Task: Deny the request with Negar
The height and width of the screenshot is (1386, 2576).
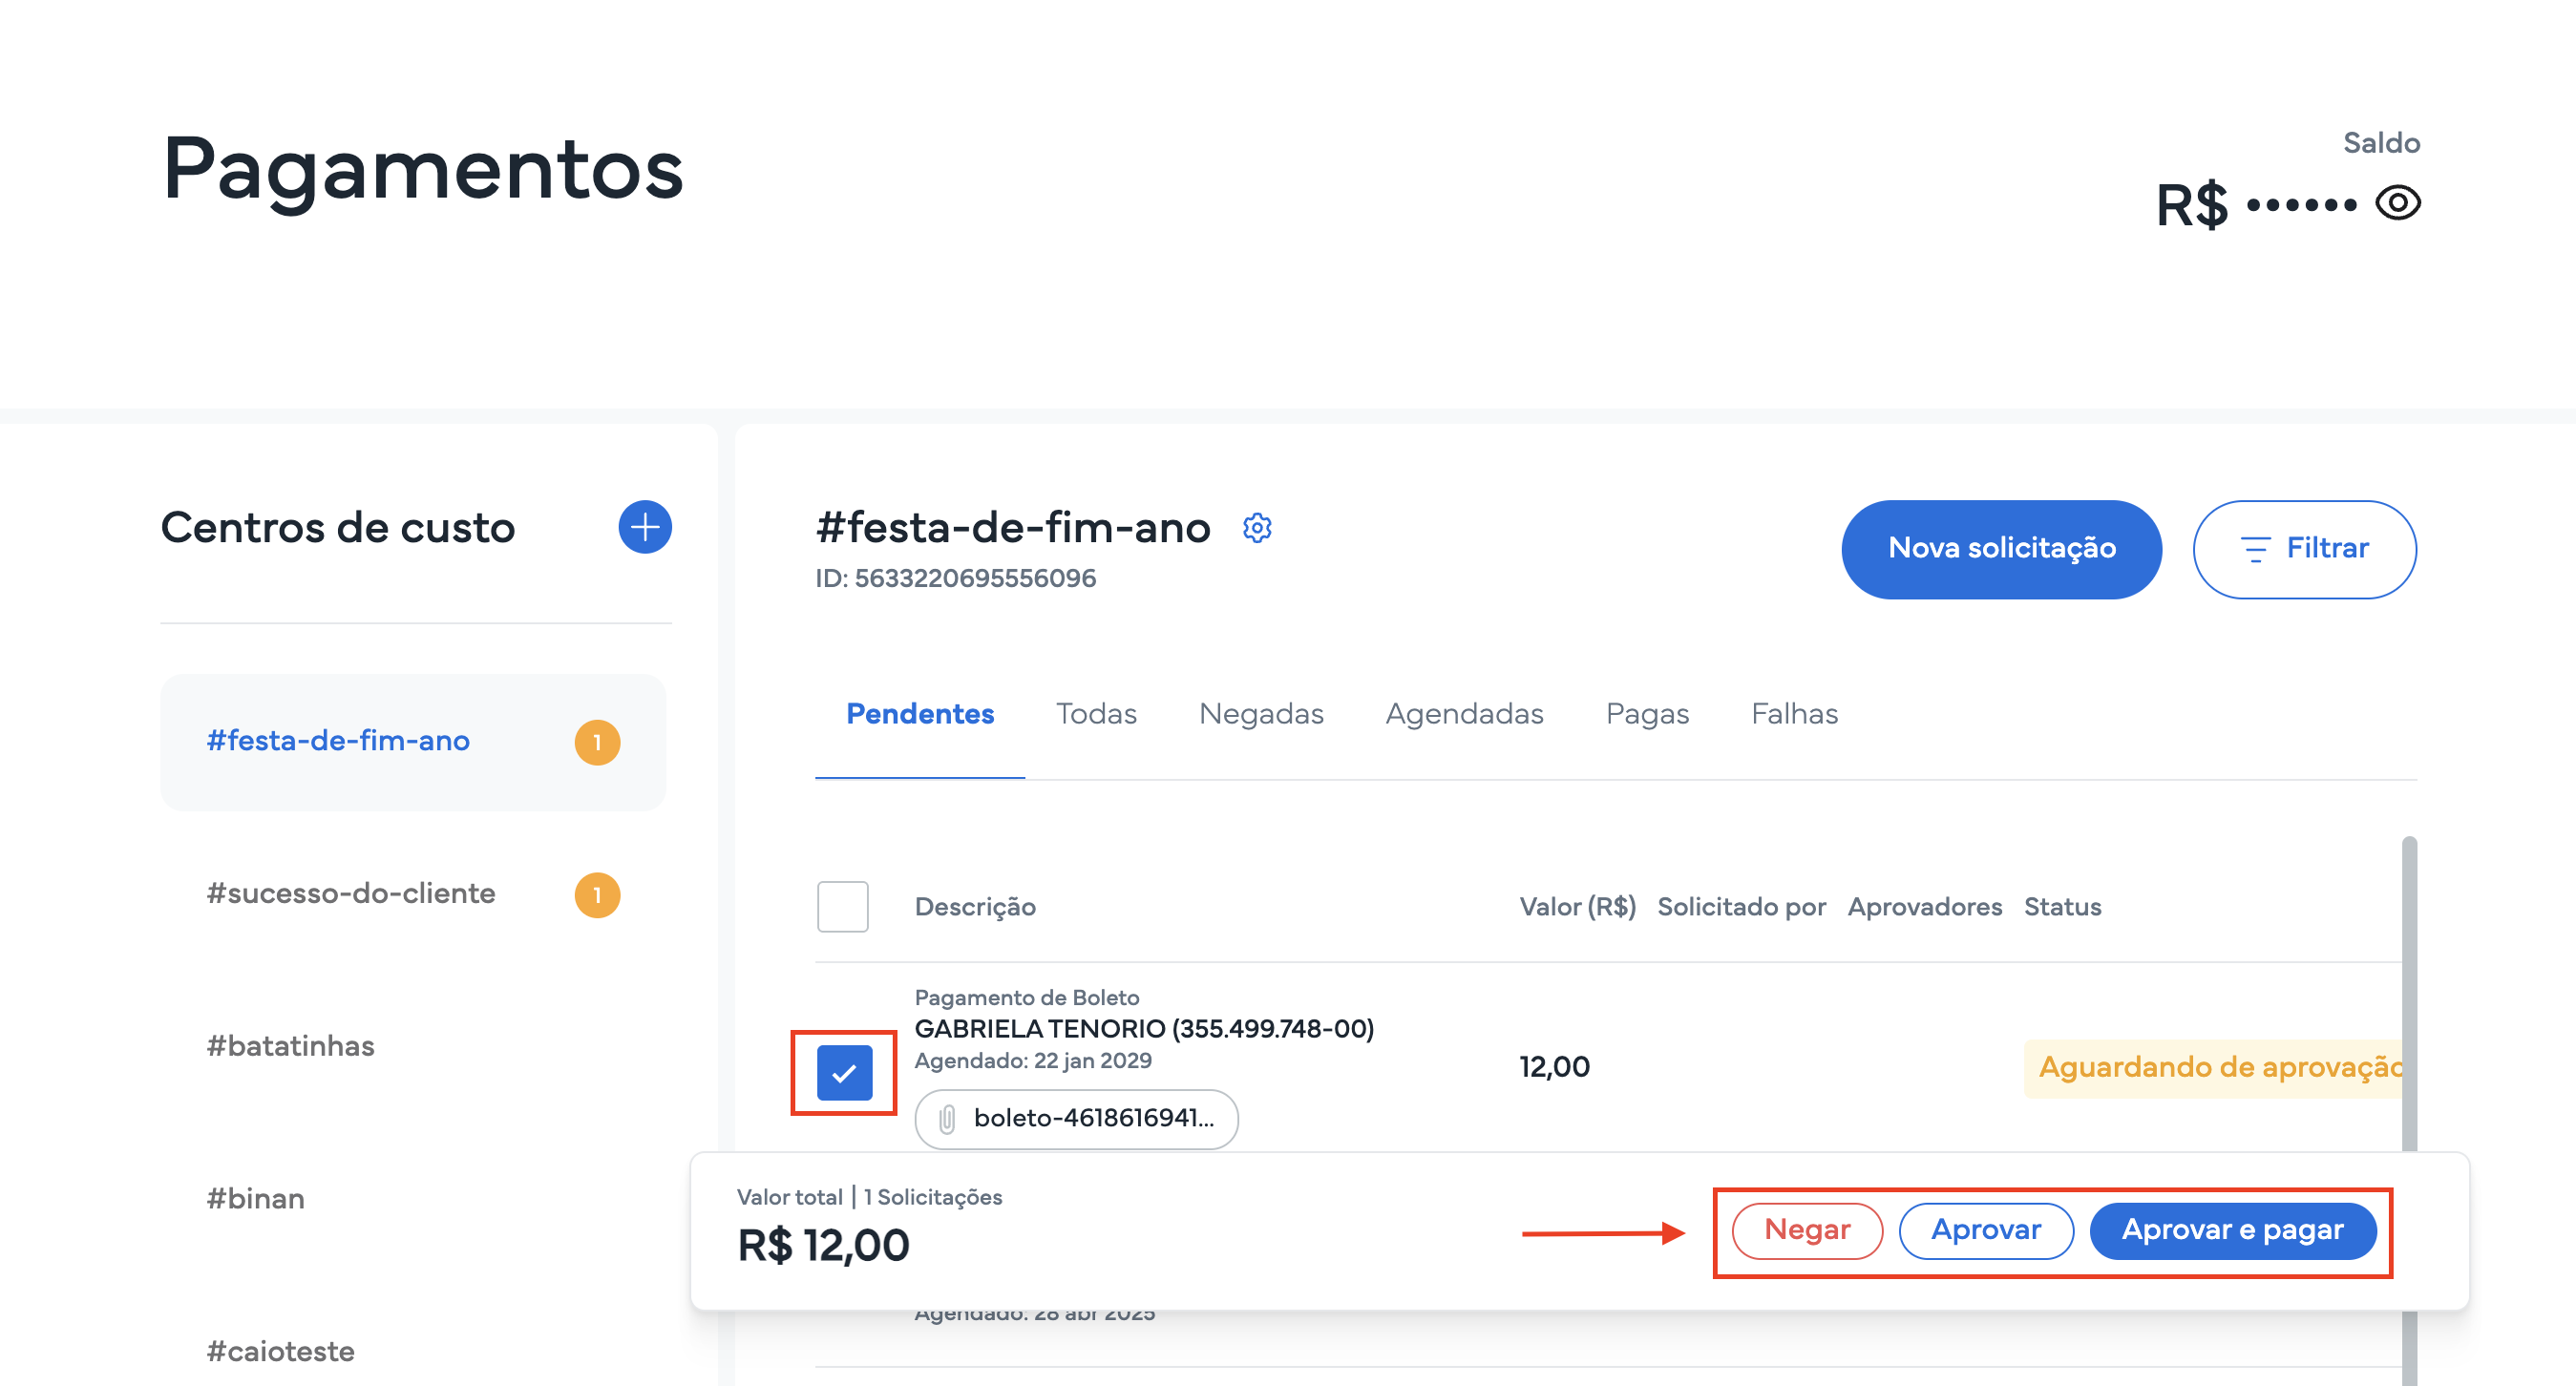Action: pos(1807,1230)
